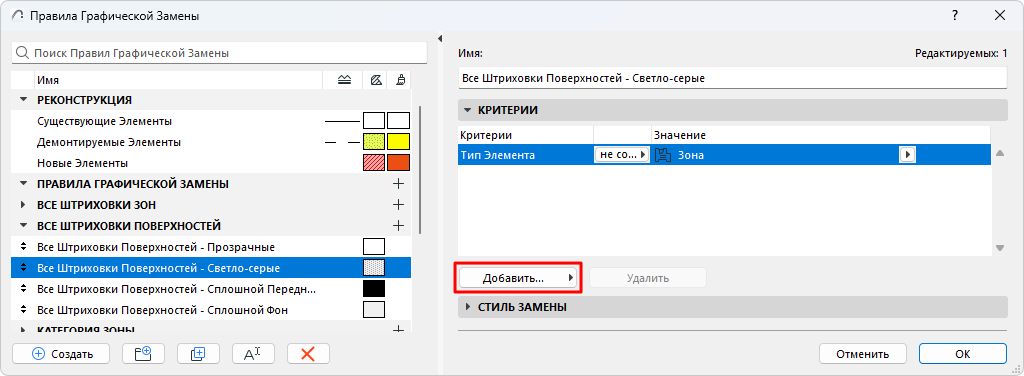The height and width of the screenshot is (376, 1024).
Task: Click surface swatch of Существующие Элементы
Action: point(398,121)
